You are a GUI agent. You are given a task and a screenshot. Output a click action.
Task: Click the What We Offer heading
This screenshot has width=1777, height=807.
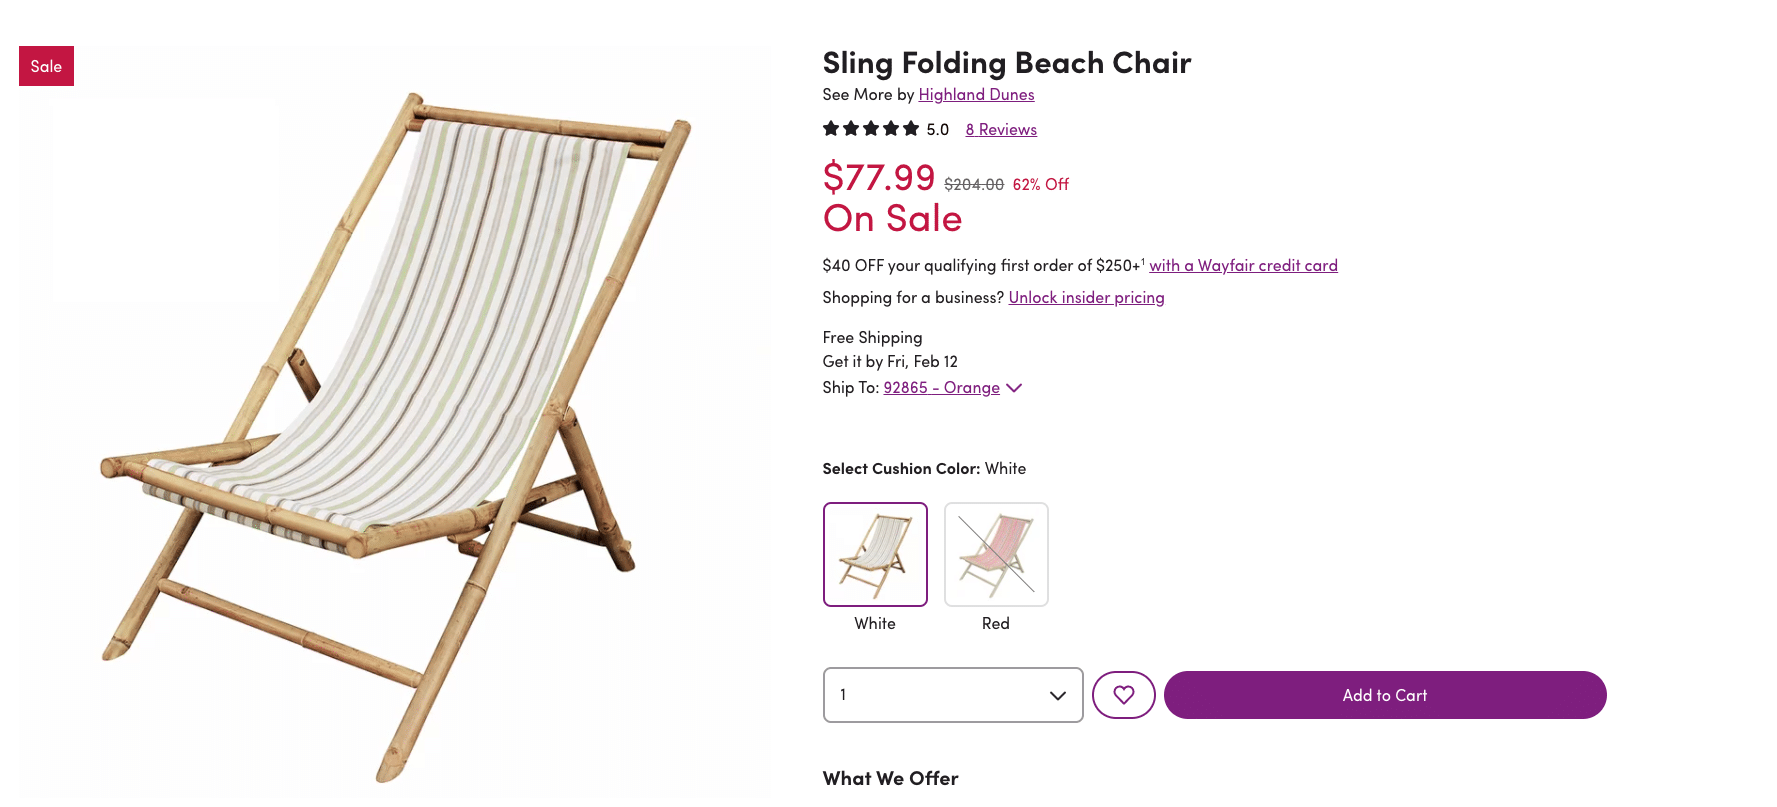tap(890, 779)
